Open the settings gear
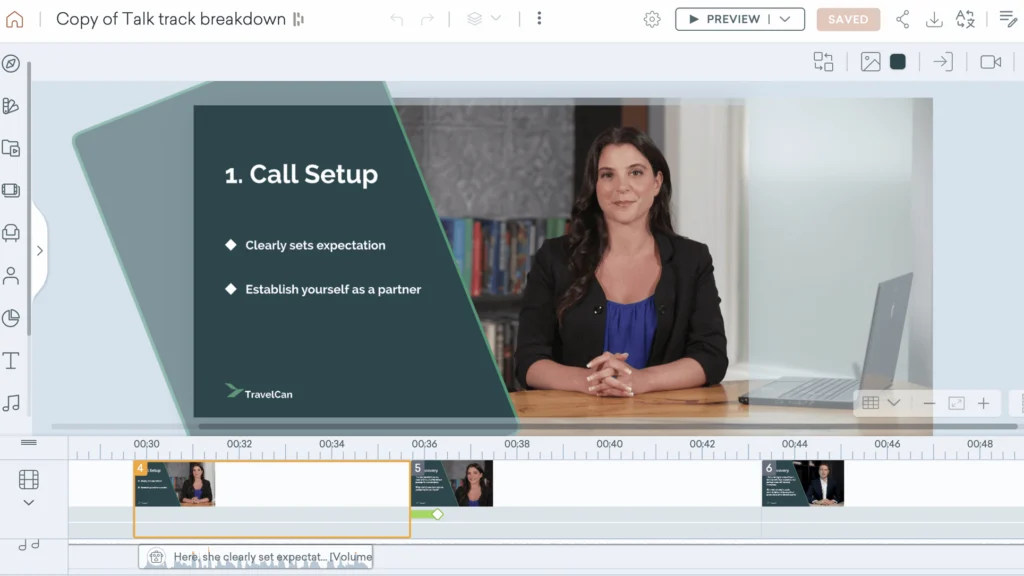The height and width of the screenshot is (576, 1024). pyautogui.click(x=652, y=19)
